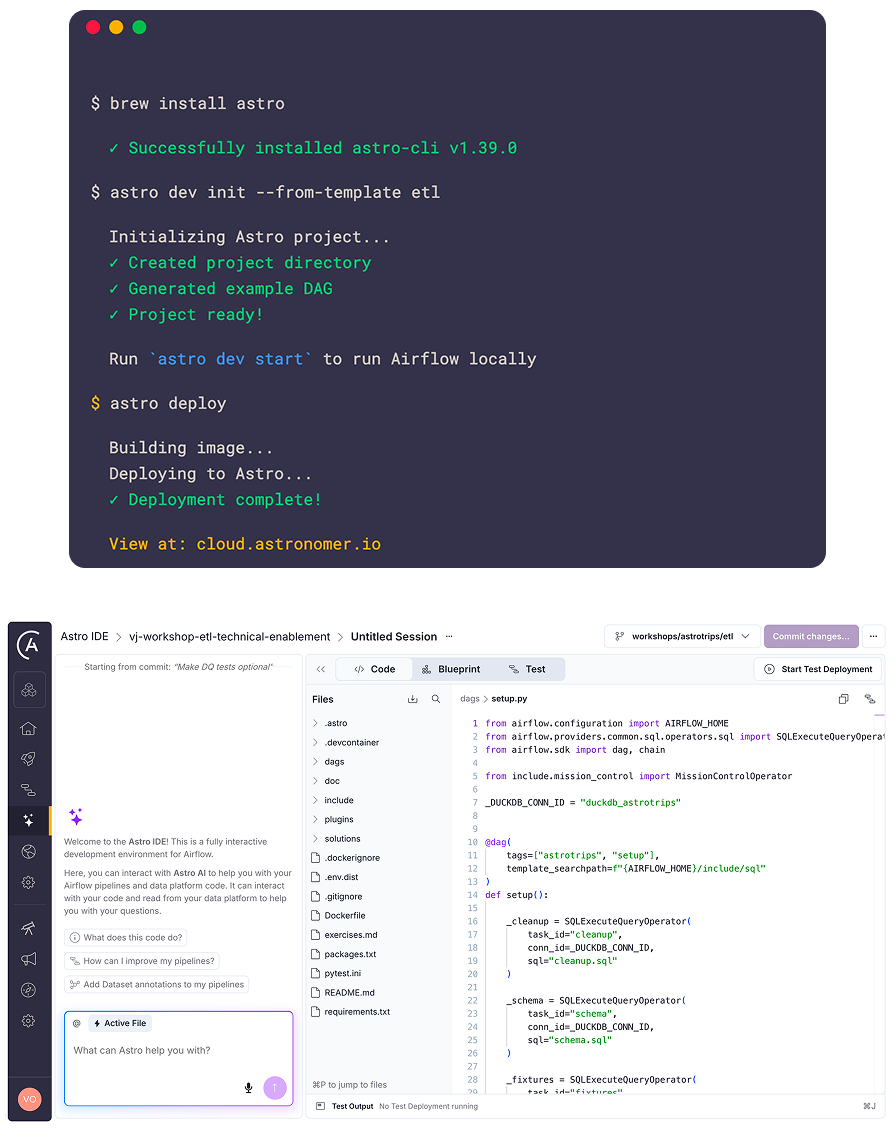
Task: Open the DAGs pipeline icon in sidebar
Action: tap(29, 789)
